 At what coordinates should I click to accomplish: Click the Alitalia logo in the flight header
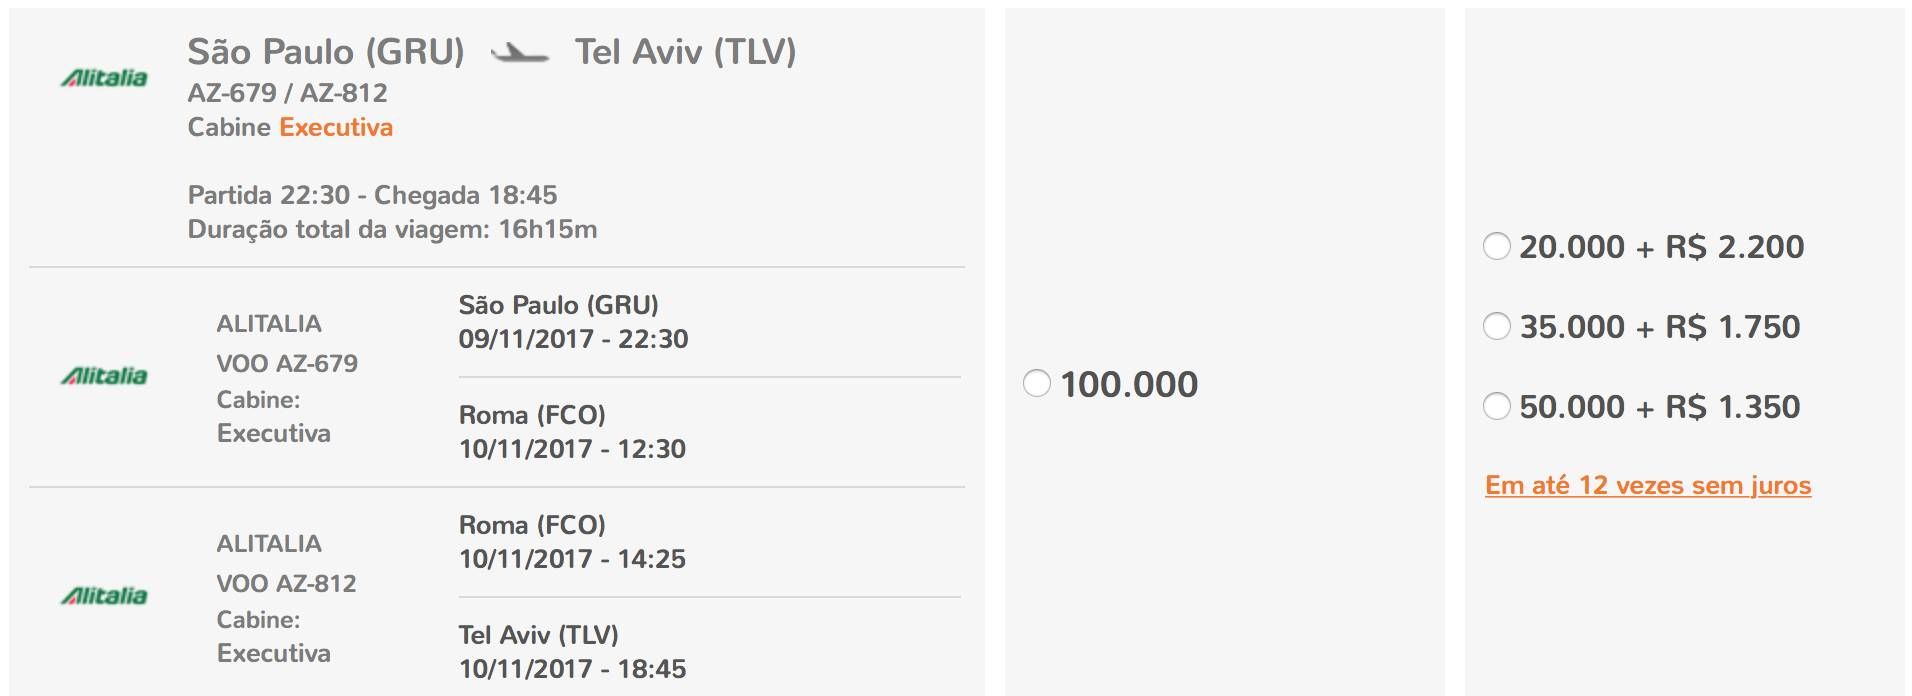104,78
